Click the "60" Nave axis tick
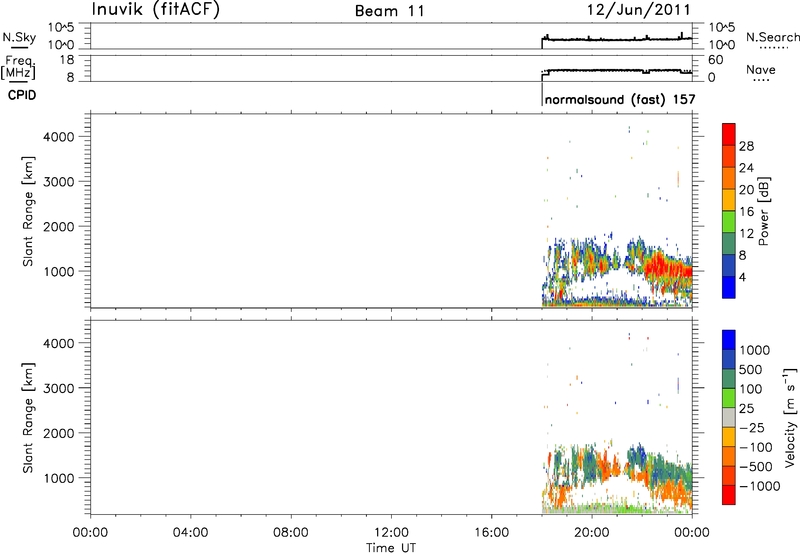The width and height of the screenshot is (800, 554). [x=716, y=60]
